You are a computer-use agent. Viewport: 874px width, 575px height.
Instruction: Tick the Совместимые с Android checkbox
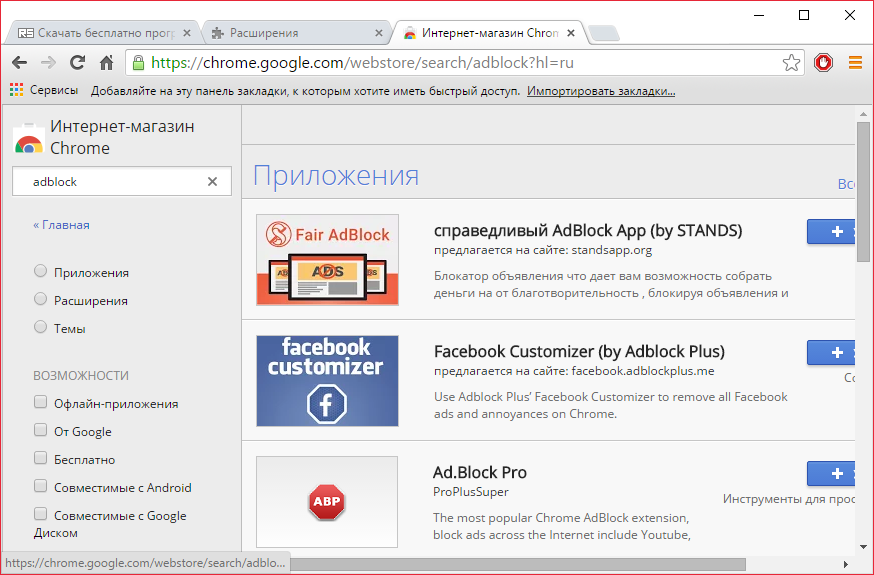point(40,485)
